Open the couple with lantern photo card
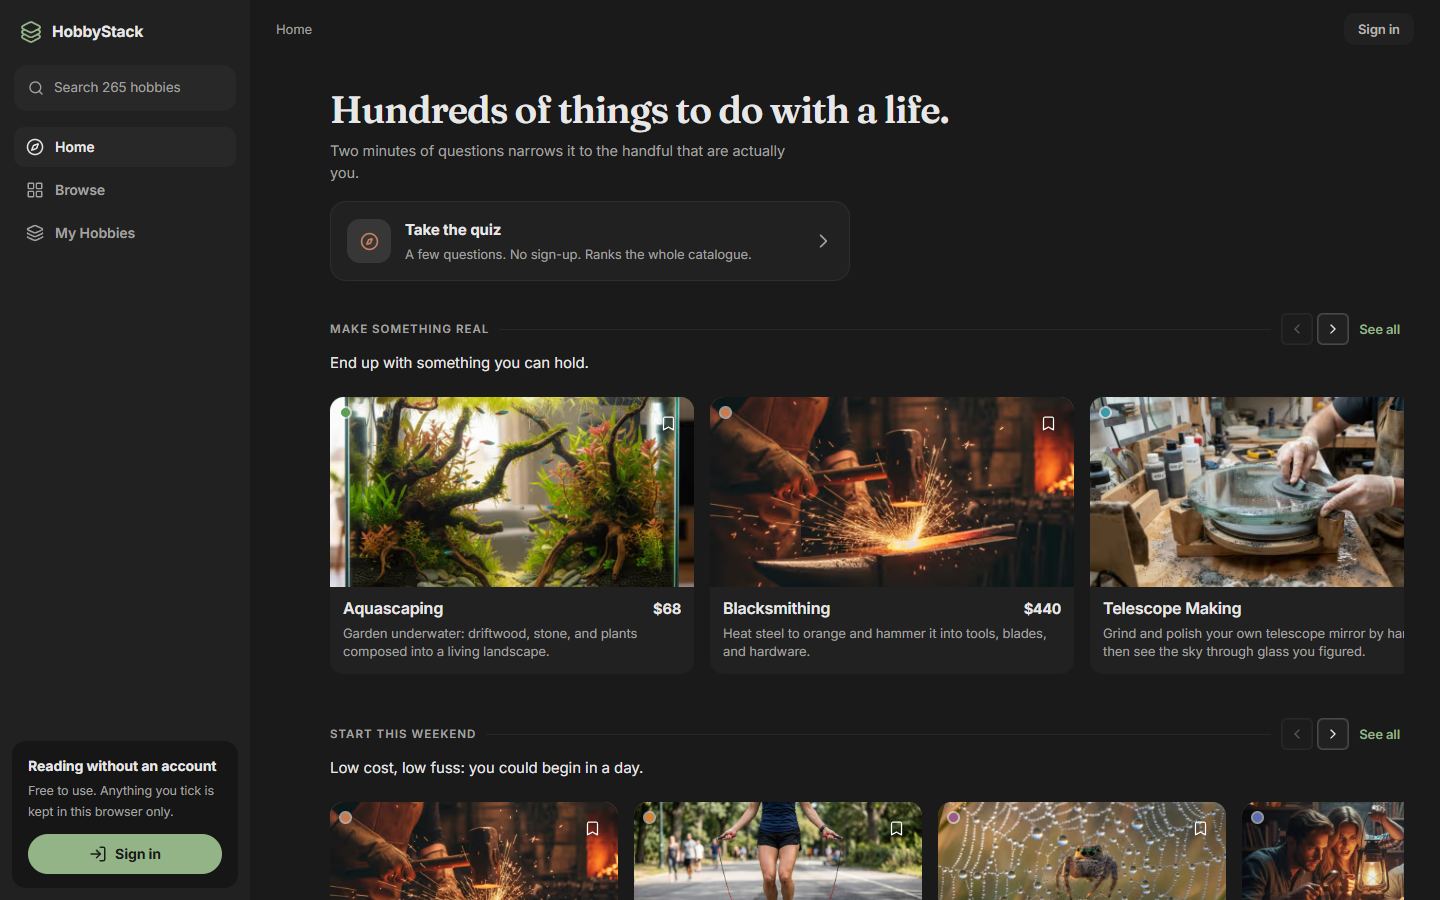1440x900 pixels. pos(1323,851)
